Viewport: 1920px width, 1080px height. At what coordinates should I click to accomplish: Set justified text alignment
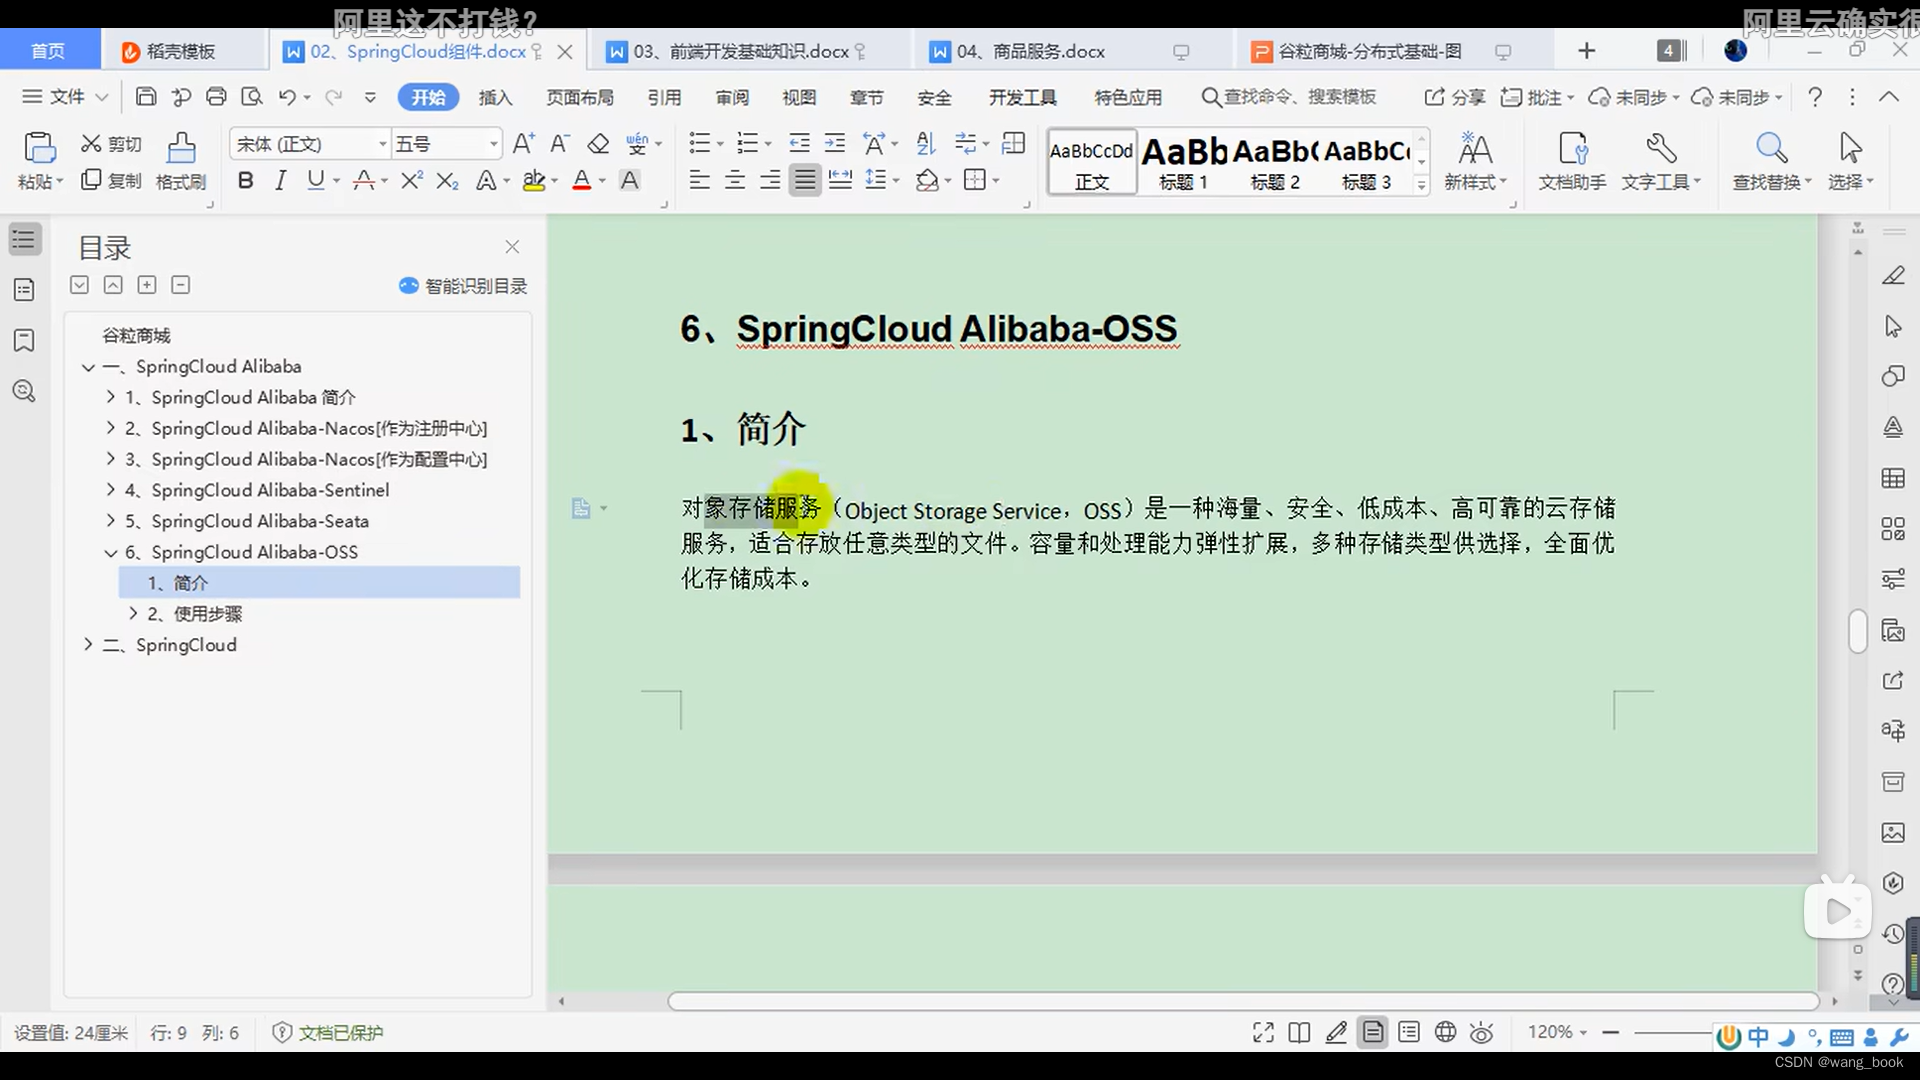tap(805, 180)
